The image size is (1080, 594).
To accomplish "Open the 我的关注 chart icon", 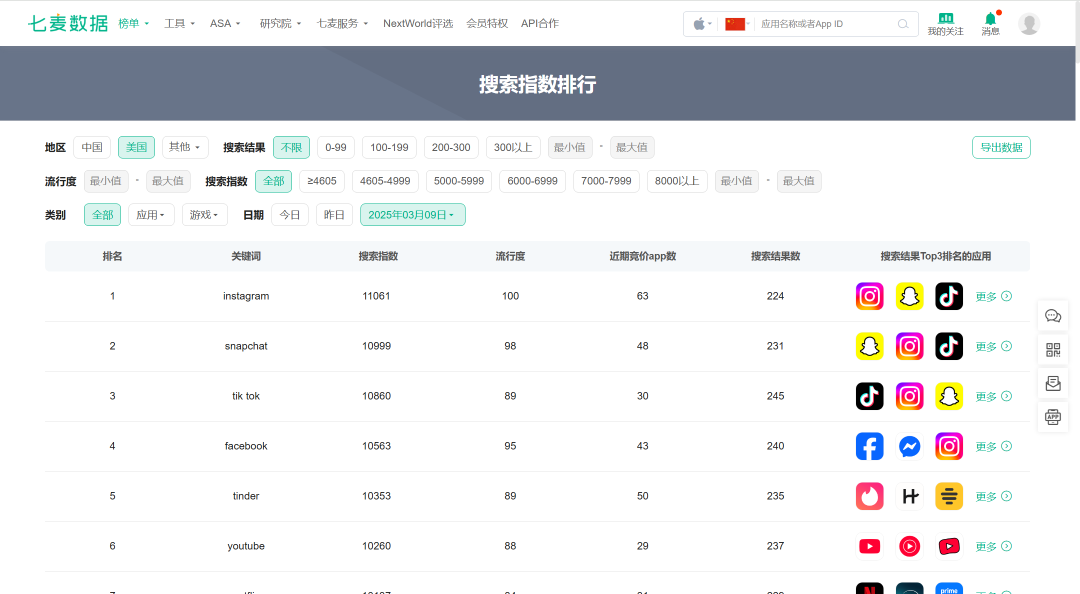I will 946,19.
